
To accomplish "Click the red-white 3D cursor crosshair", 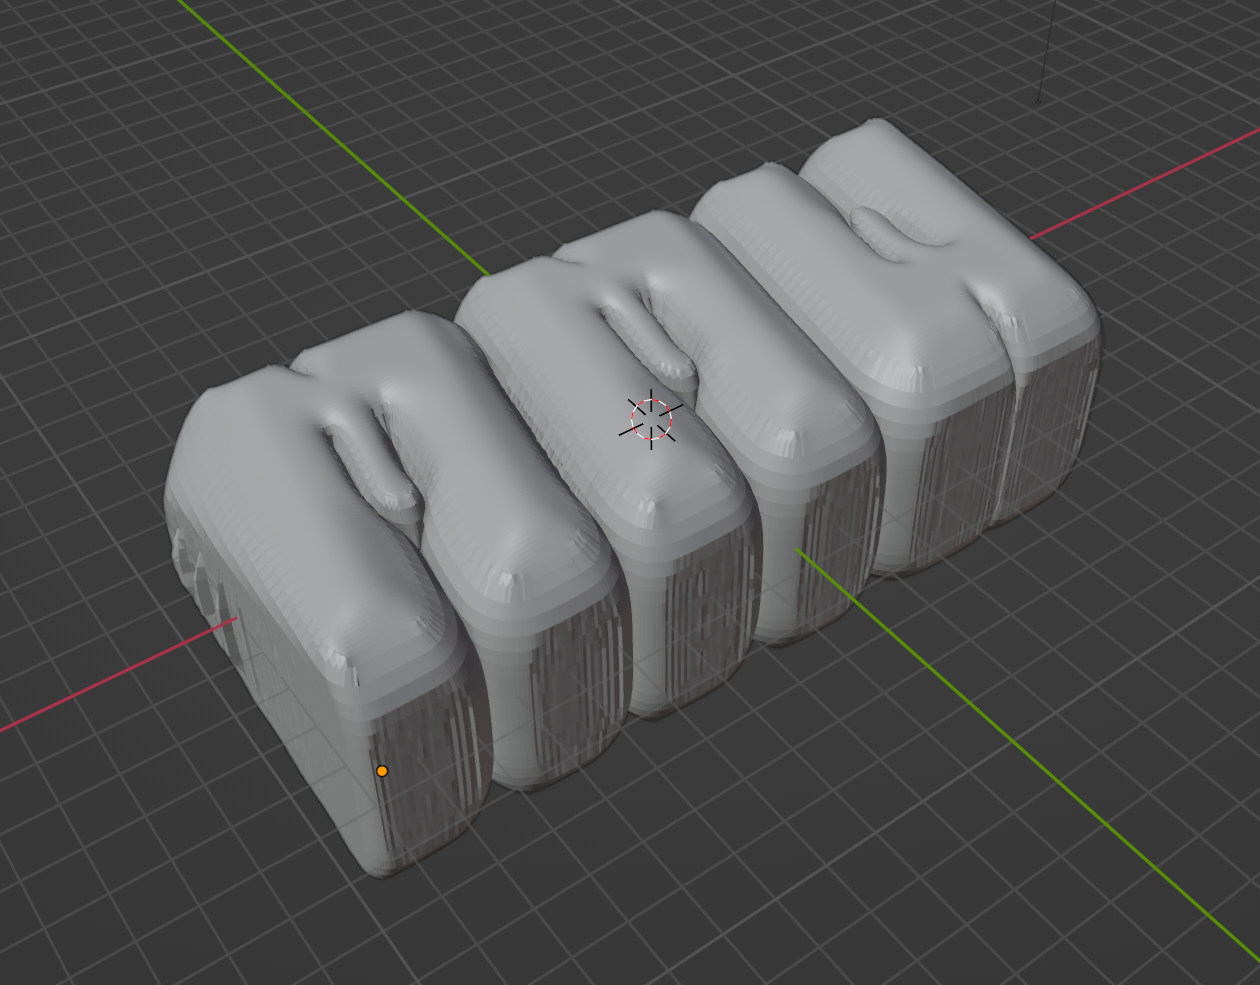I will [651, 419].
